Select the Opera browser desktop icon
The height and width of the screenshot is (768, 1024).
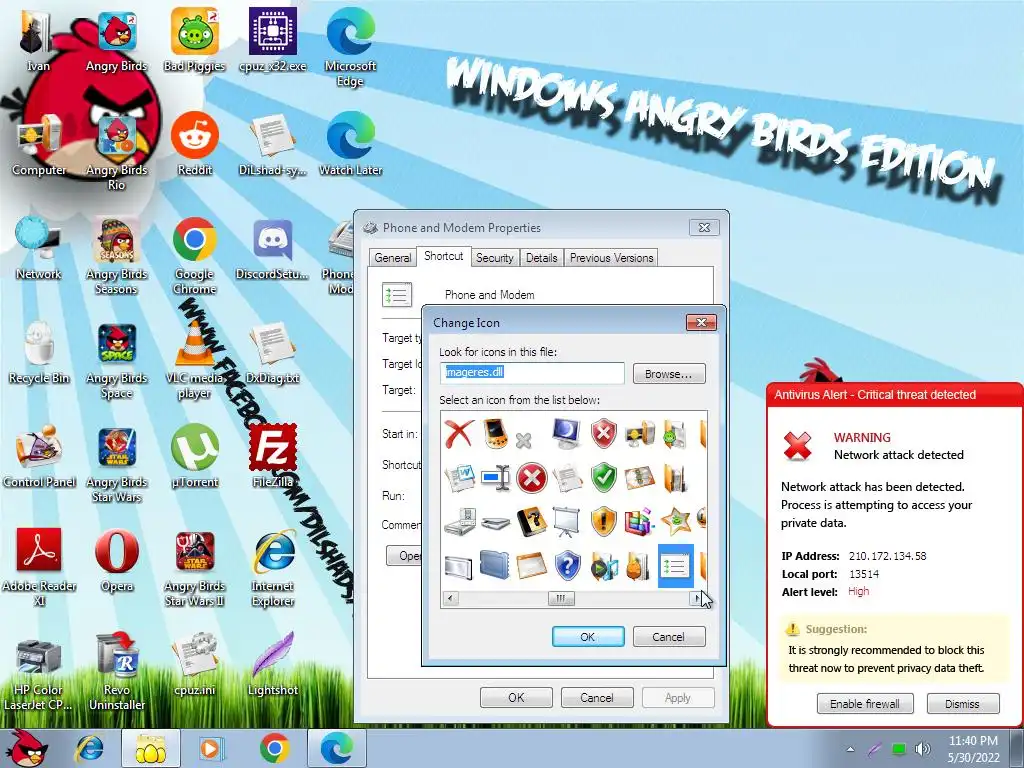click(117, 560)
